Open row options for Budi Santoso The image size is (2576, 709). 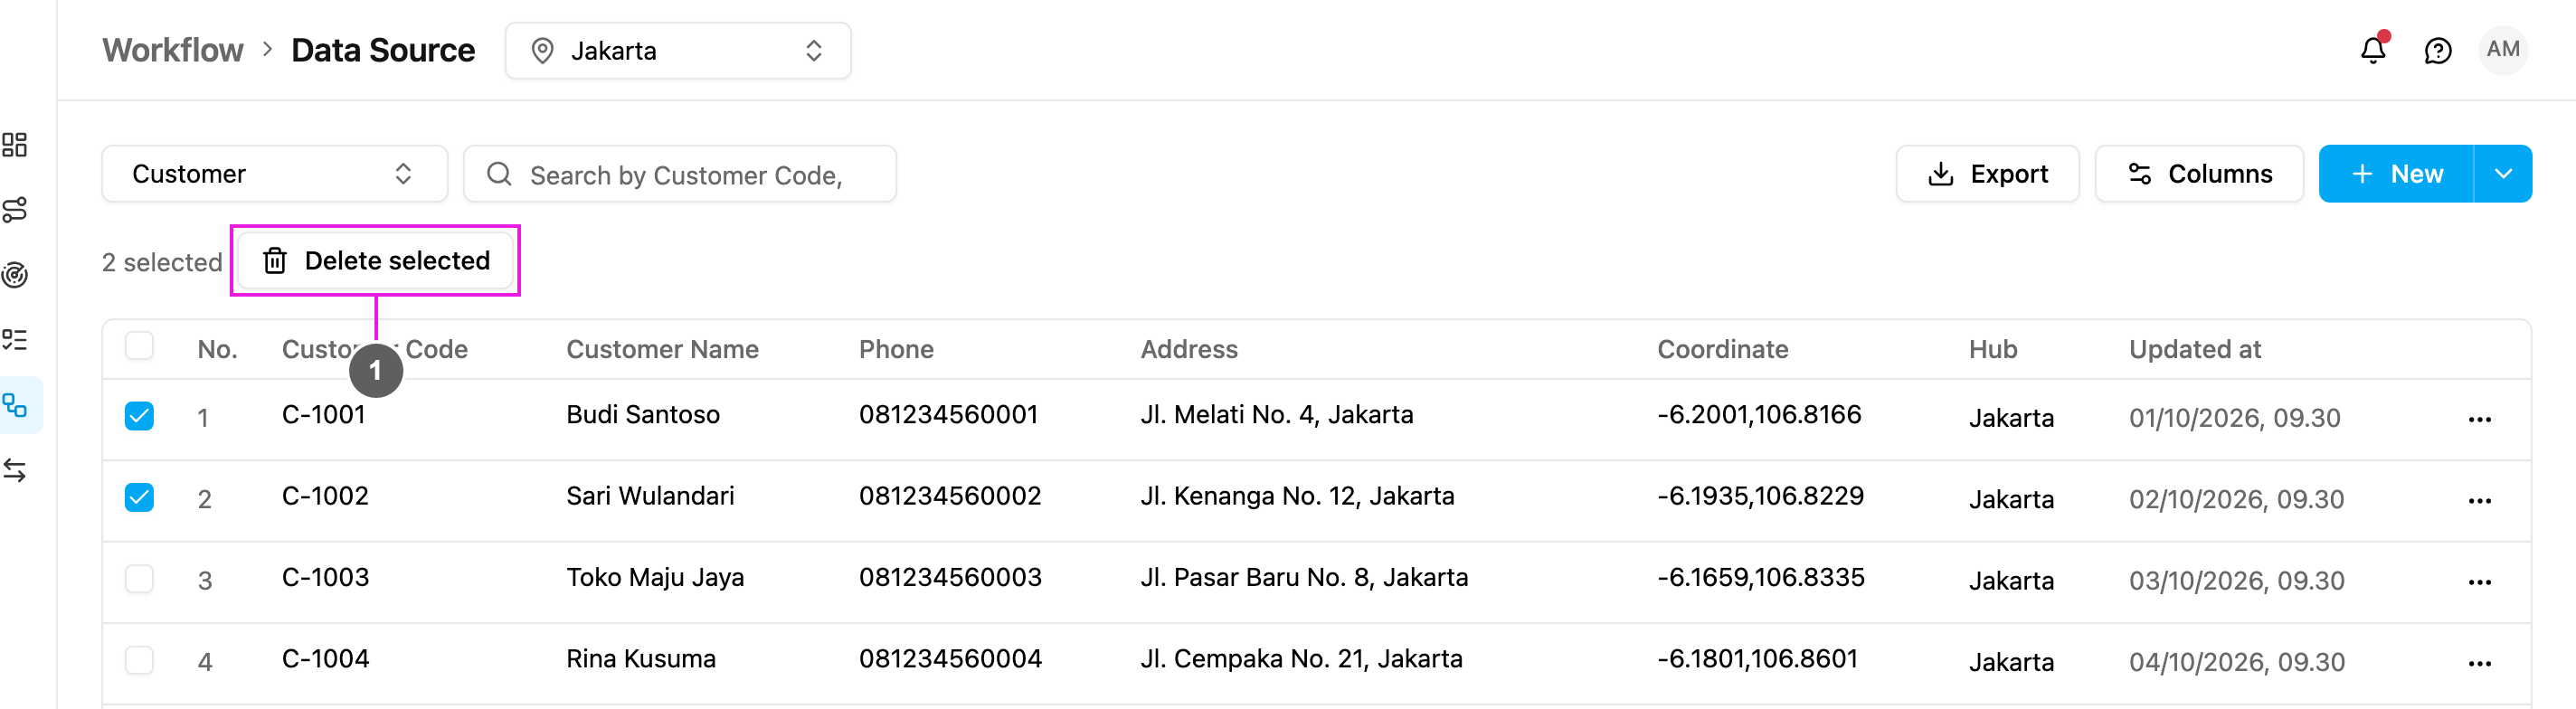(2479, 419)
